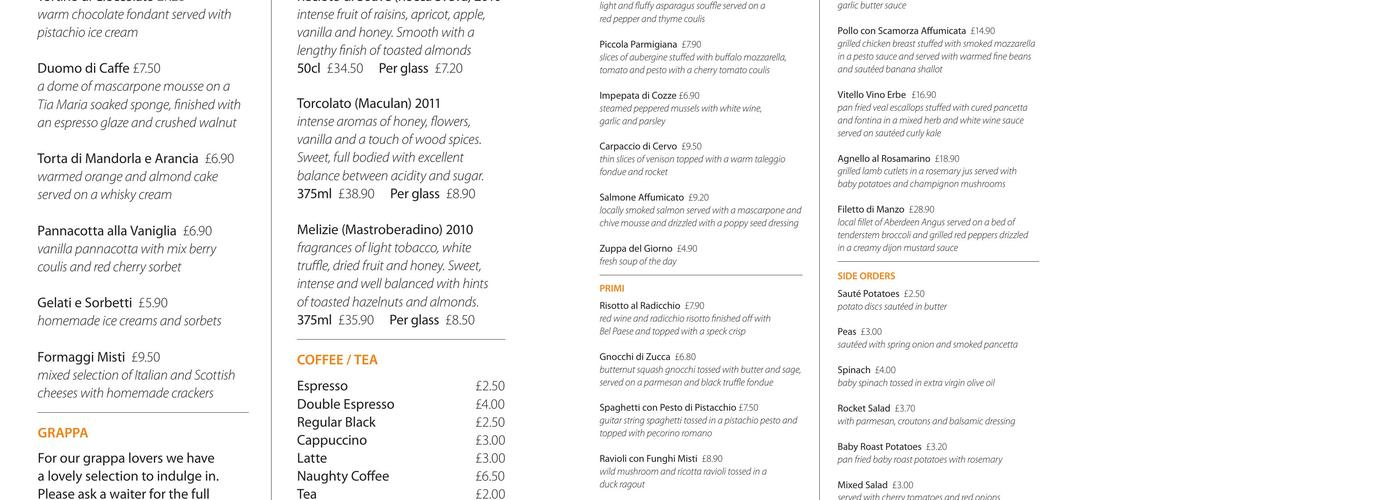The image size is (1400, 500).
Task: Click the SIDE ORDERS section heading
Action: tap(866, 276)
